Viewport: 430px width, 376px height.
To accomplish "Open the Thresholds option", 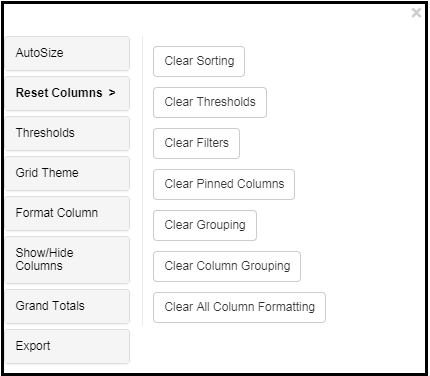I will [67, 133].
